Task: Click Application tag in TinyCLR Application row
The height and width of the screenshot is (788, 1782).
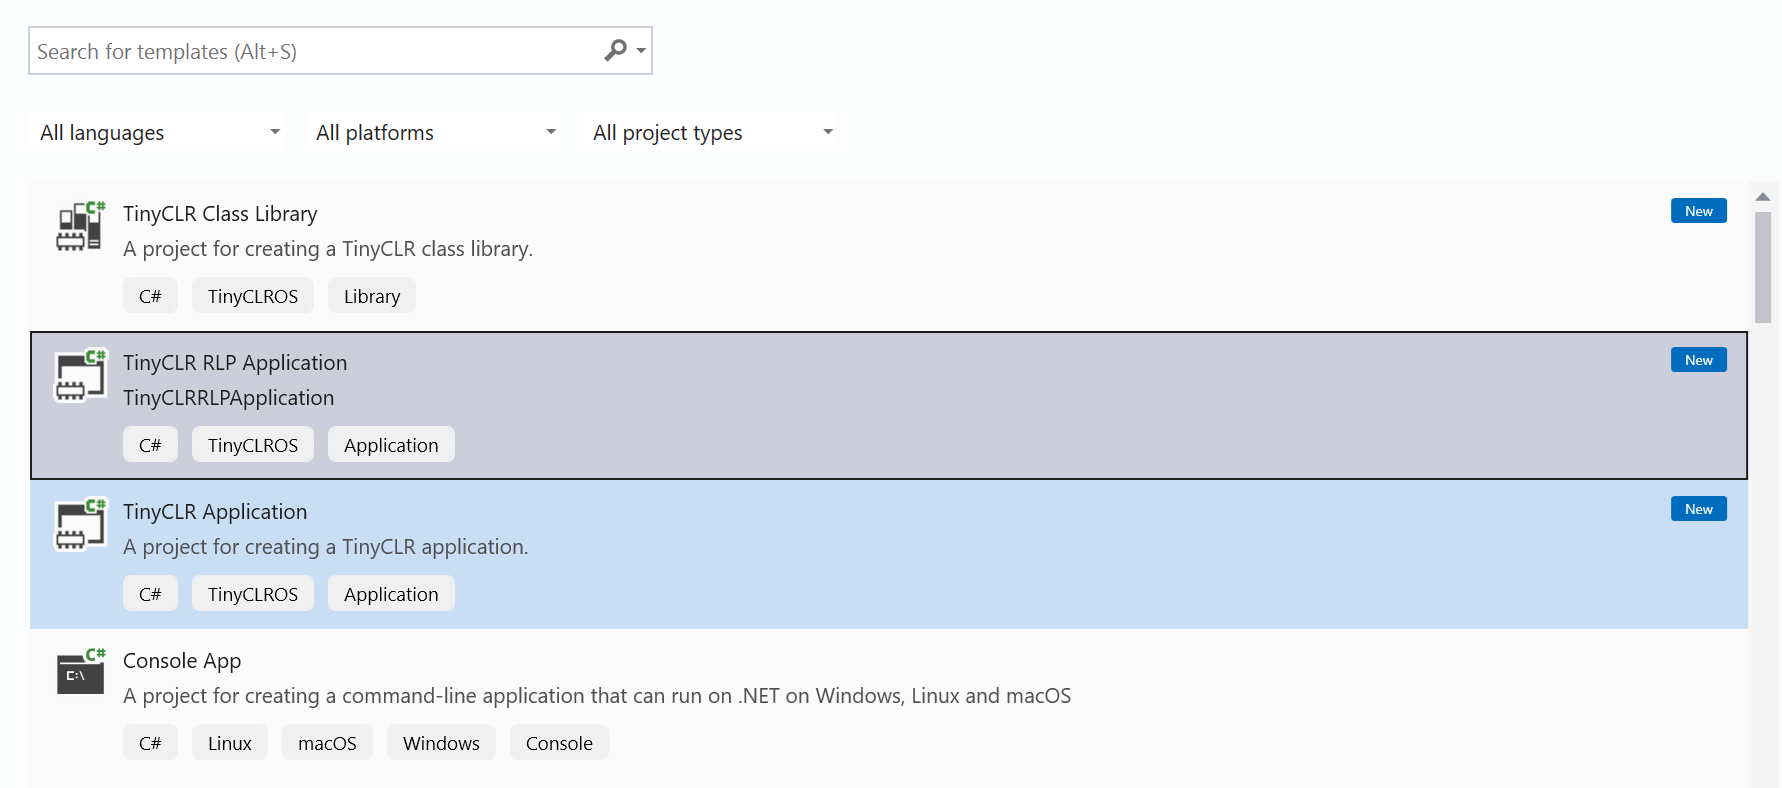Action: (x=391, y=594)
